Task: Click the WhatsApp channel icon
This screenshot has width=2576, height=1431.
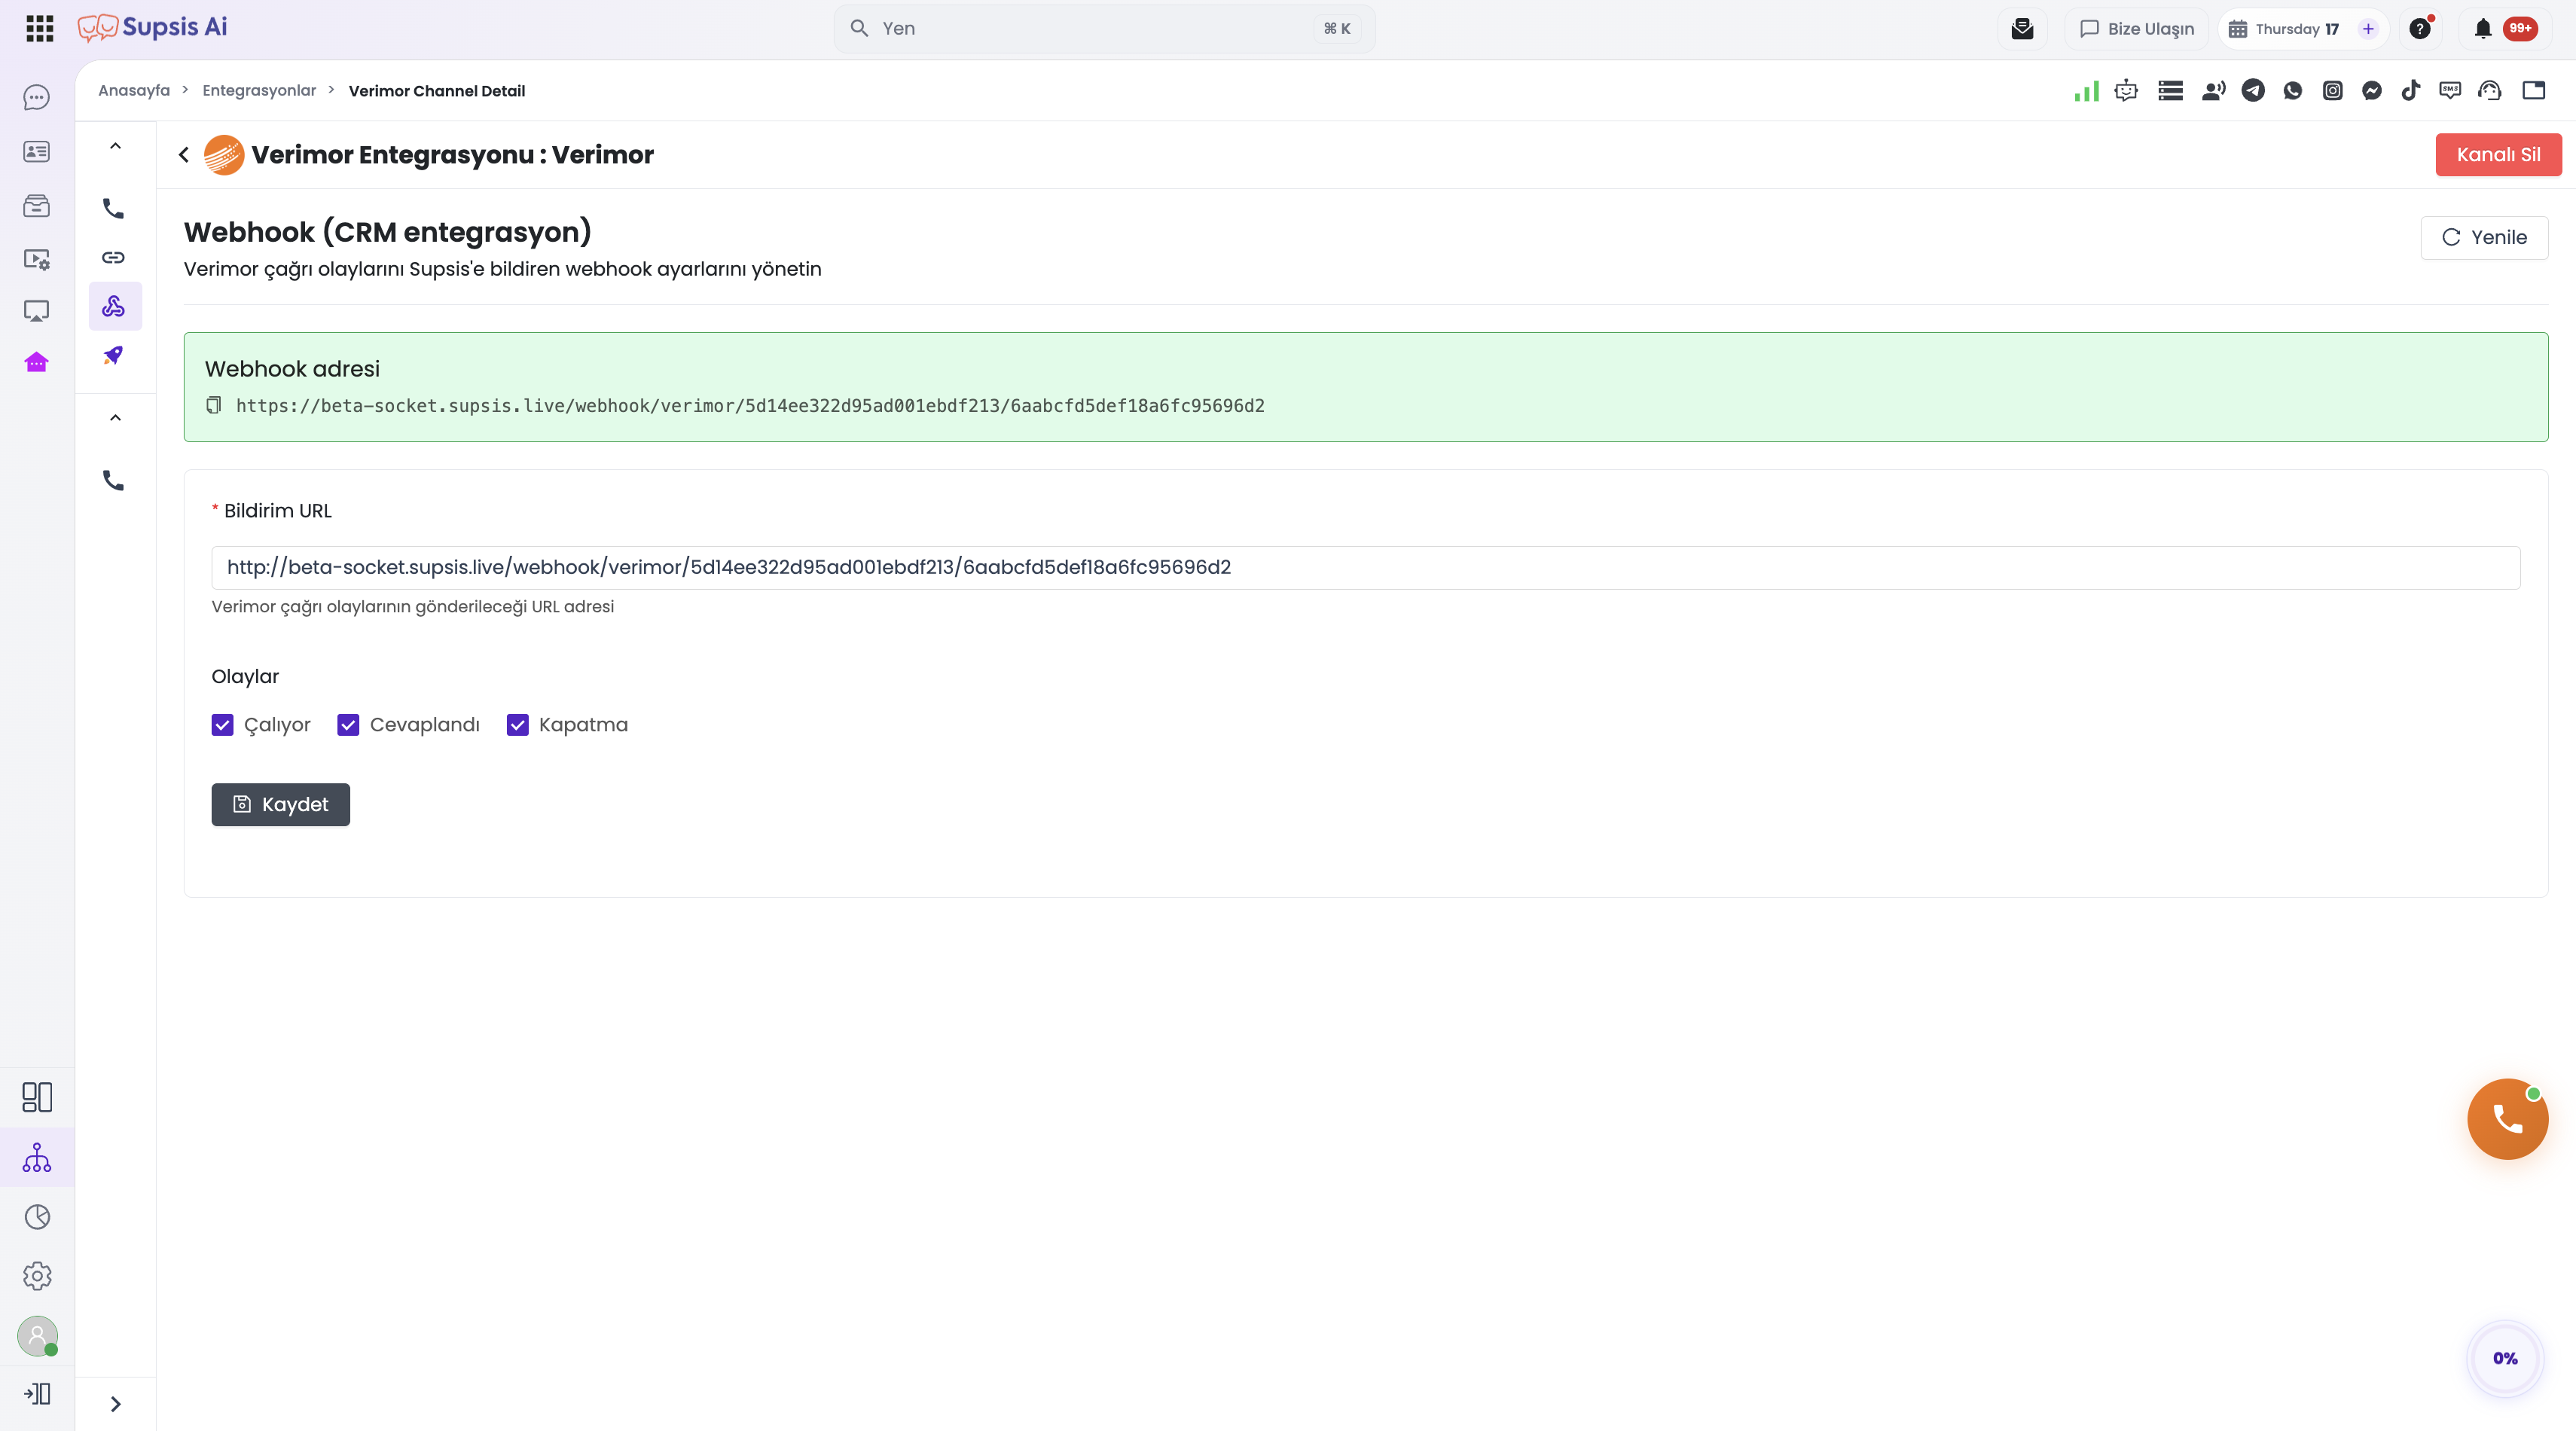Action: (2293, 91)
